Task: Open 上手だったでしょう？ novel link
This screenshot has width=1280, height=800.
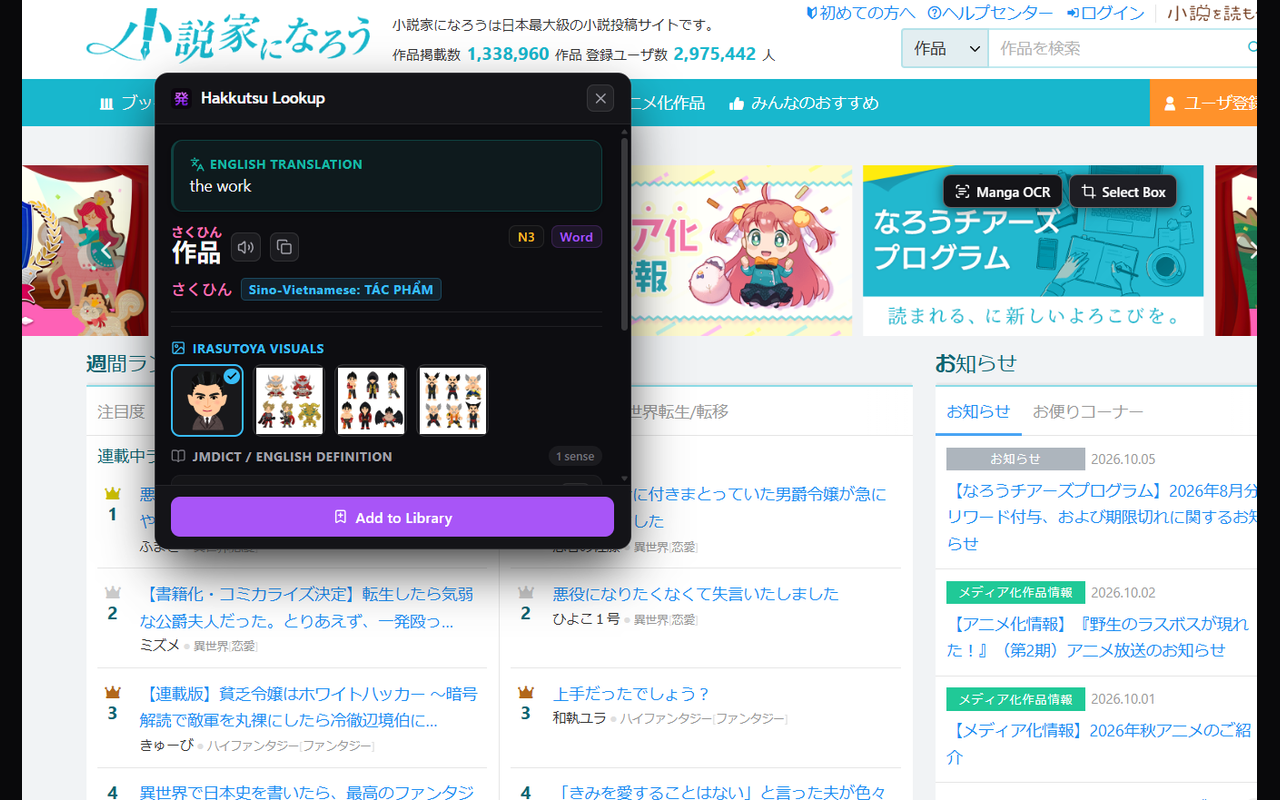Action: point(631,693)
